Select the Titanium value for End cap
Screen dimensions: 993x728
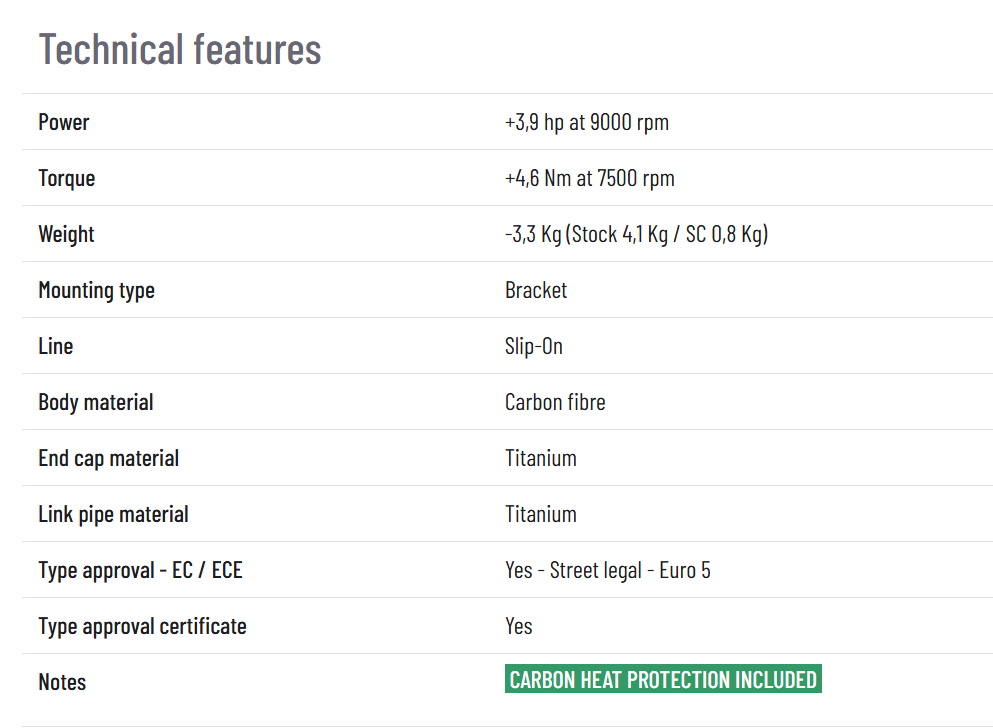pos(541,458)
